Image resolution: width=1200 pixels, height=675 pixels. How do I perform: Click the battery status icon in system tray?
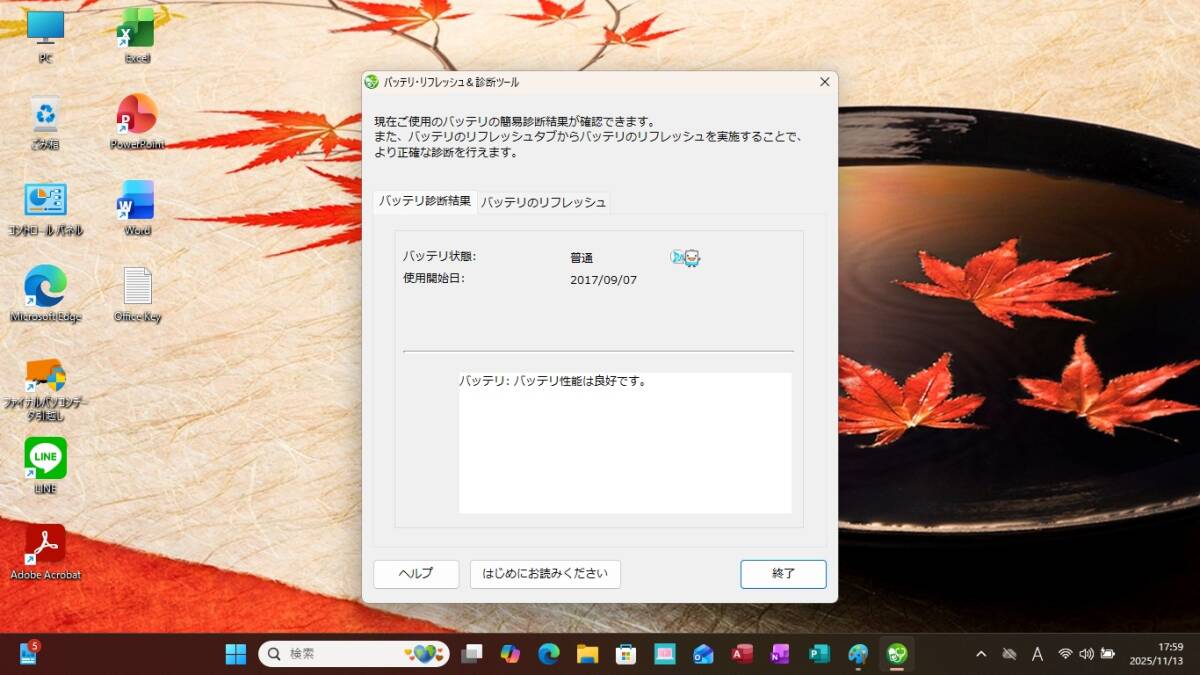1106,655
